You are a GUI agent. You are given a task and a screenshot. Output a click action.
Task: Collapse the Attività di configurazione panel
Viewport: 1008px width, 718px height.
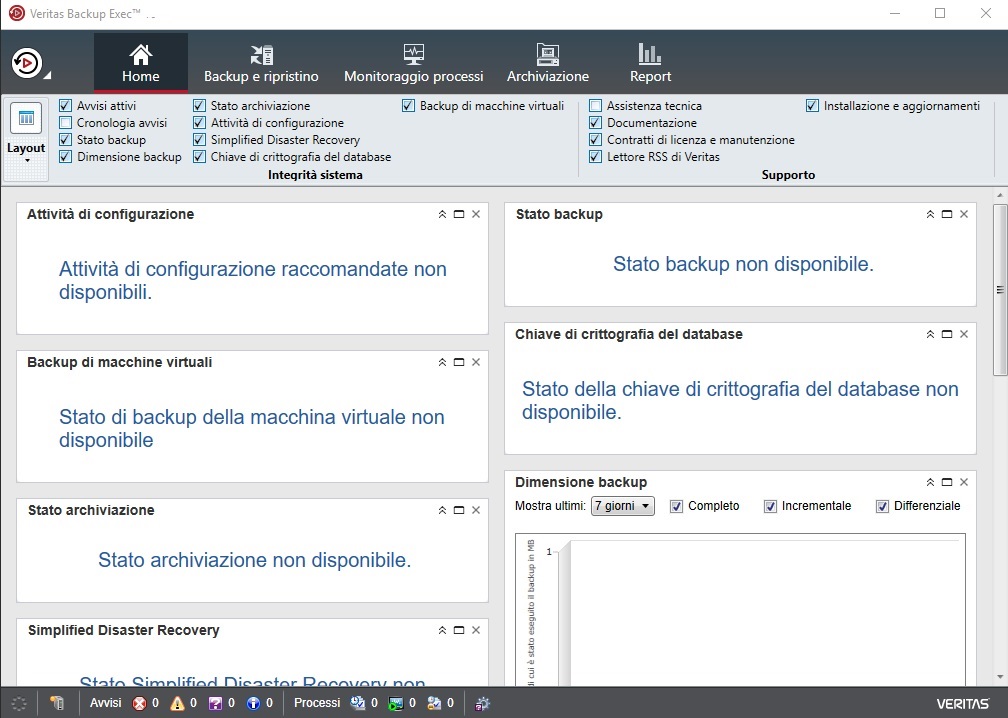(442, 214)
